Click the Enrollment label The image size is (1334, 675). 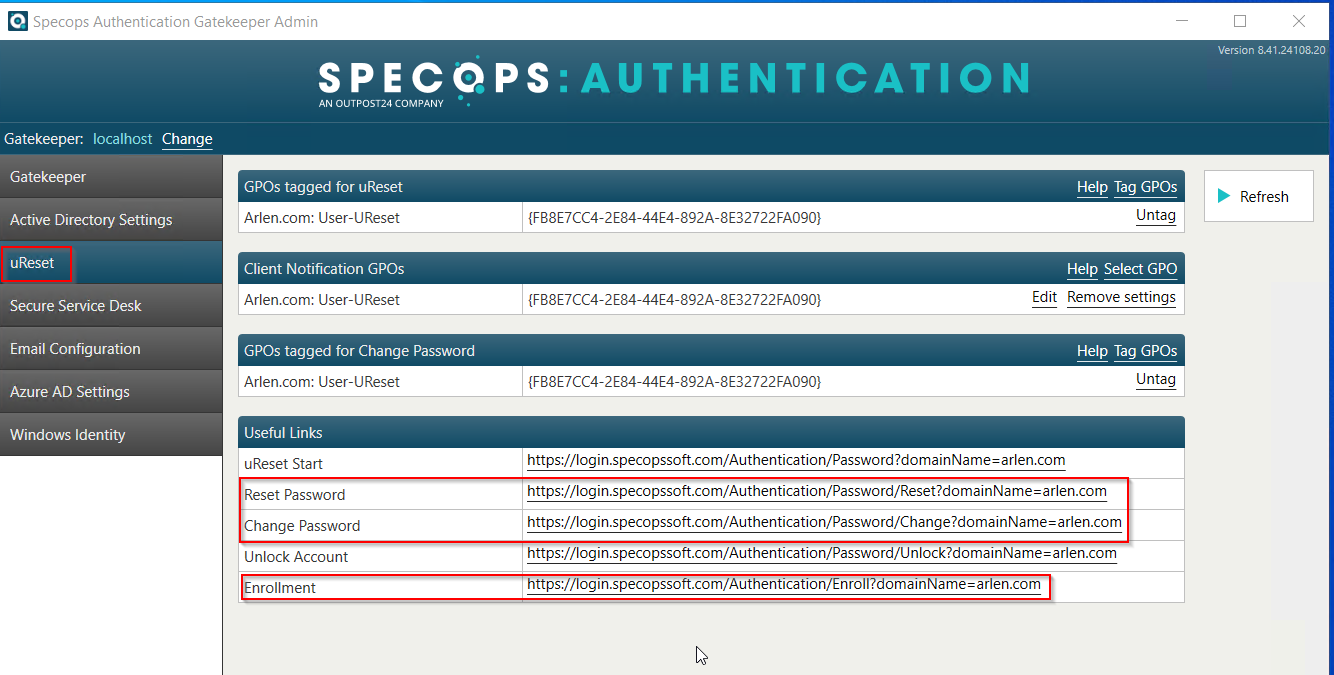click(280, 588)
